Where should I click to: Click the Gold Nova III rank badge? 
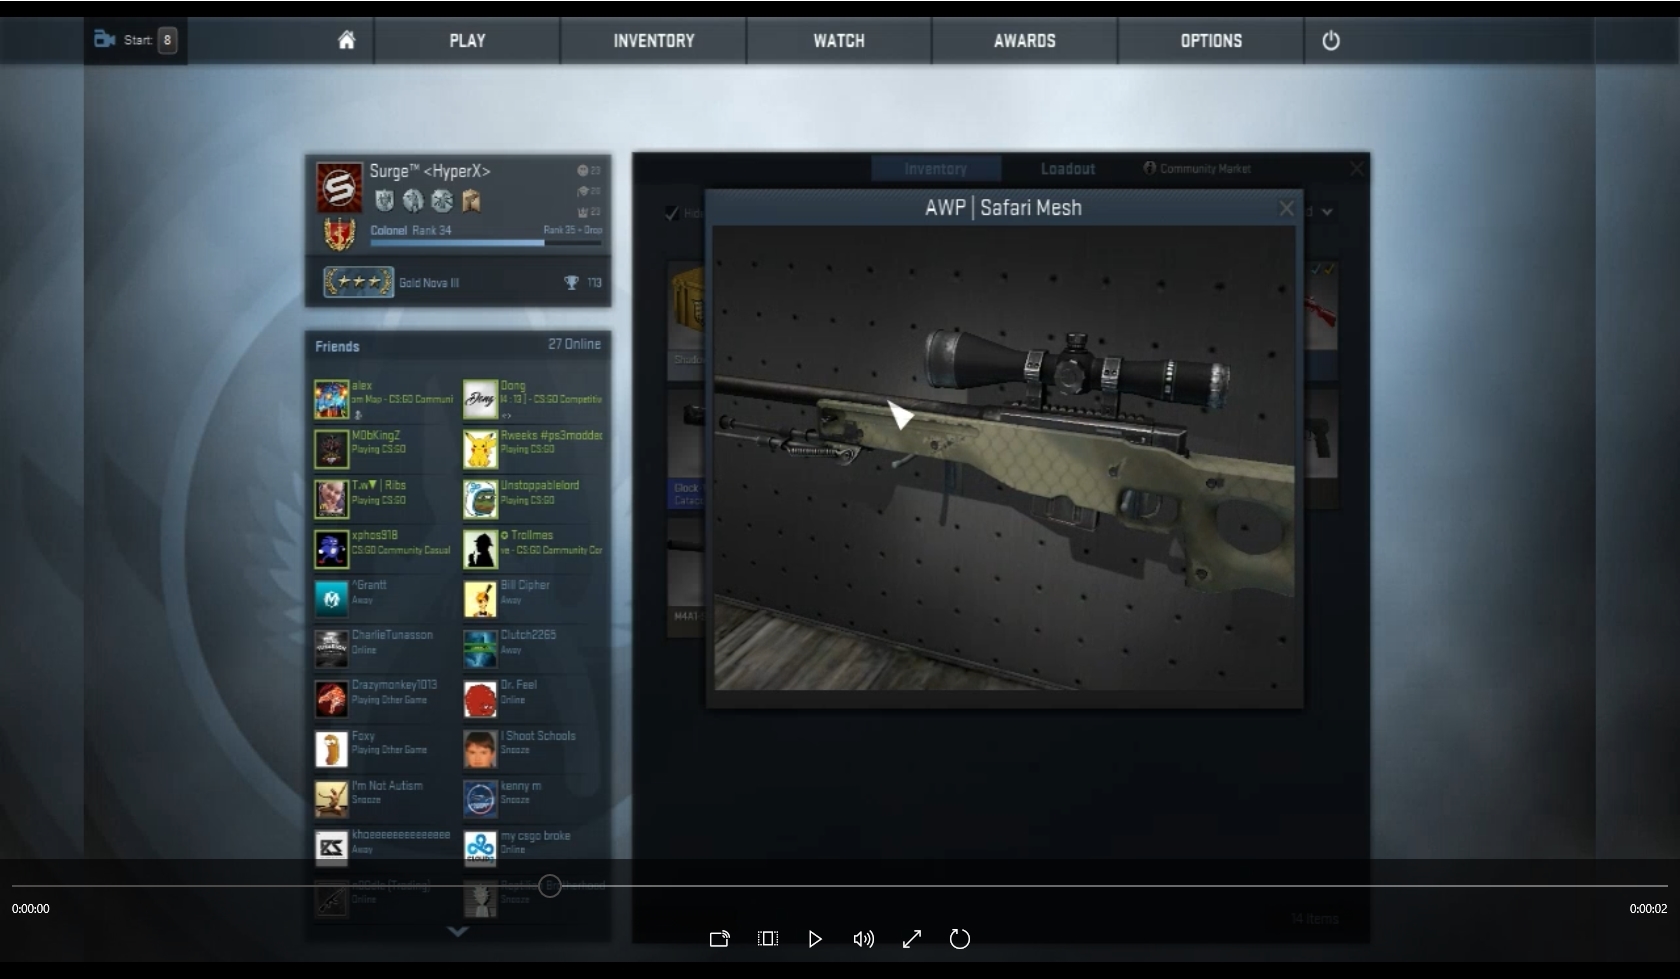tap(358, 282)
